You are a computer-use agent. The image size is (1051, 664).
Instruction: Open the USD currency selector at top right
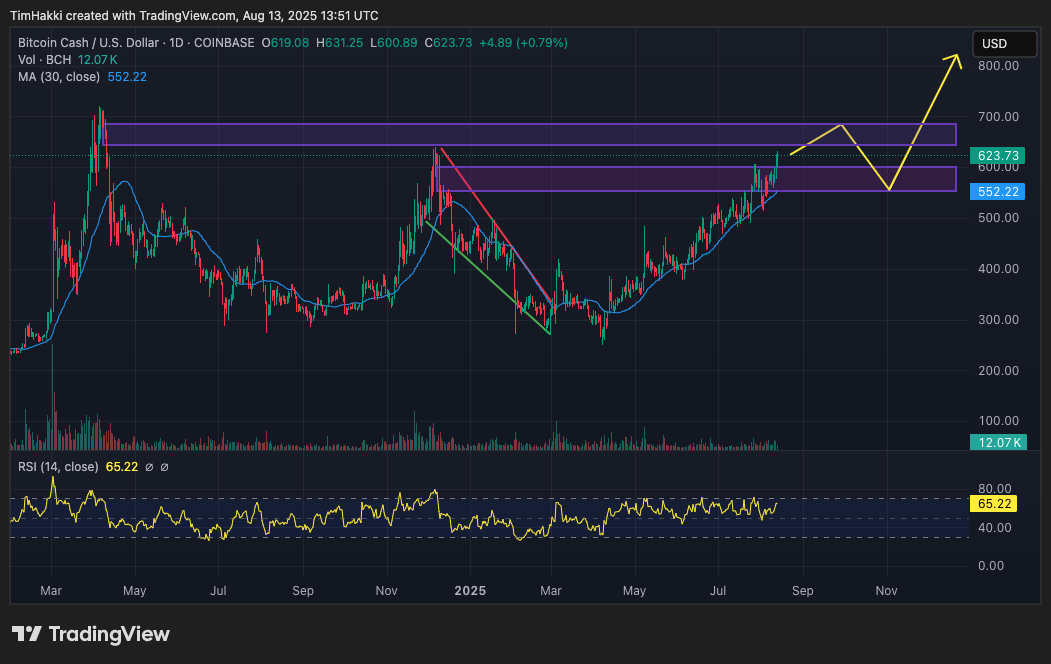coord(1004,43)
